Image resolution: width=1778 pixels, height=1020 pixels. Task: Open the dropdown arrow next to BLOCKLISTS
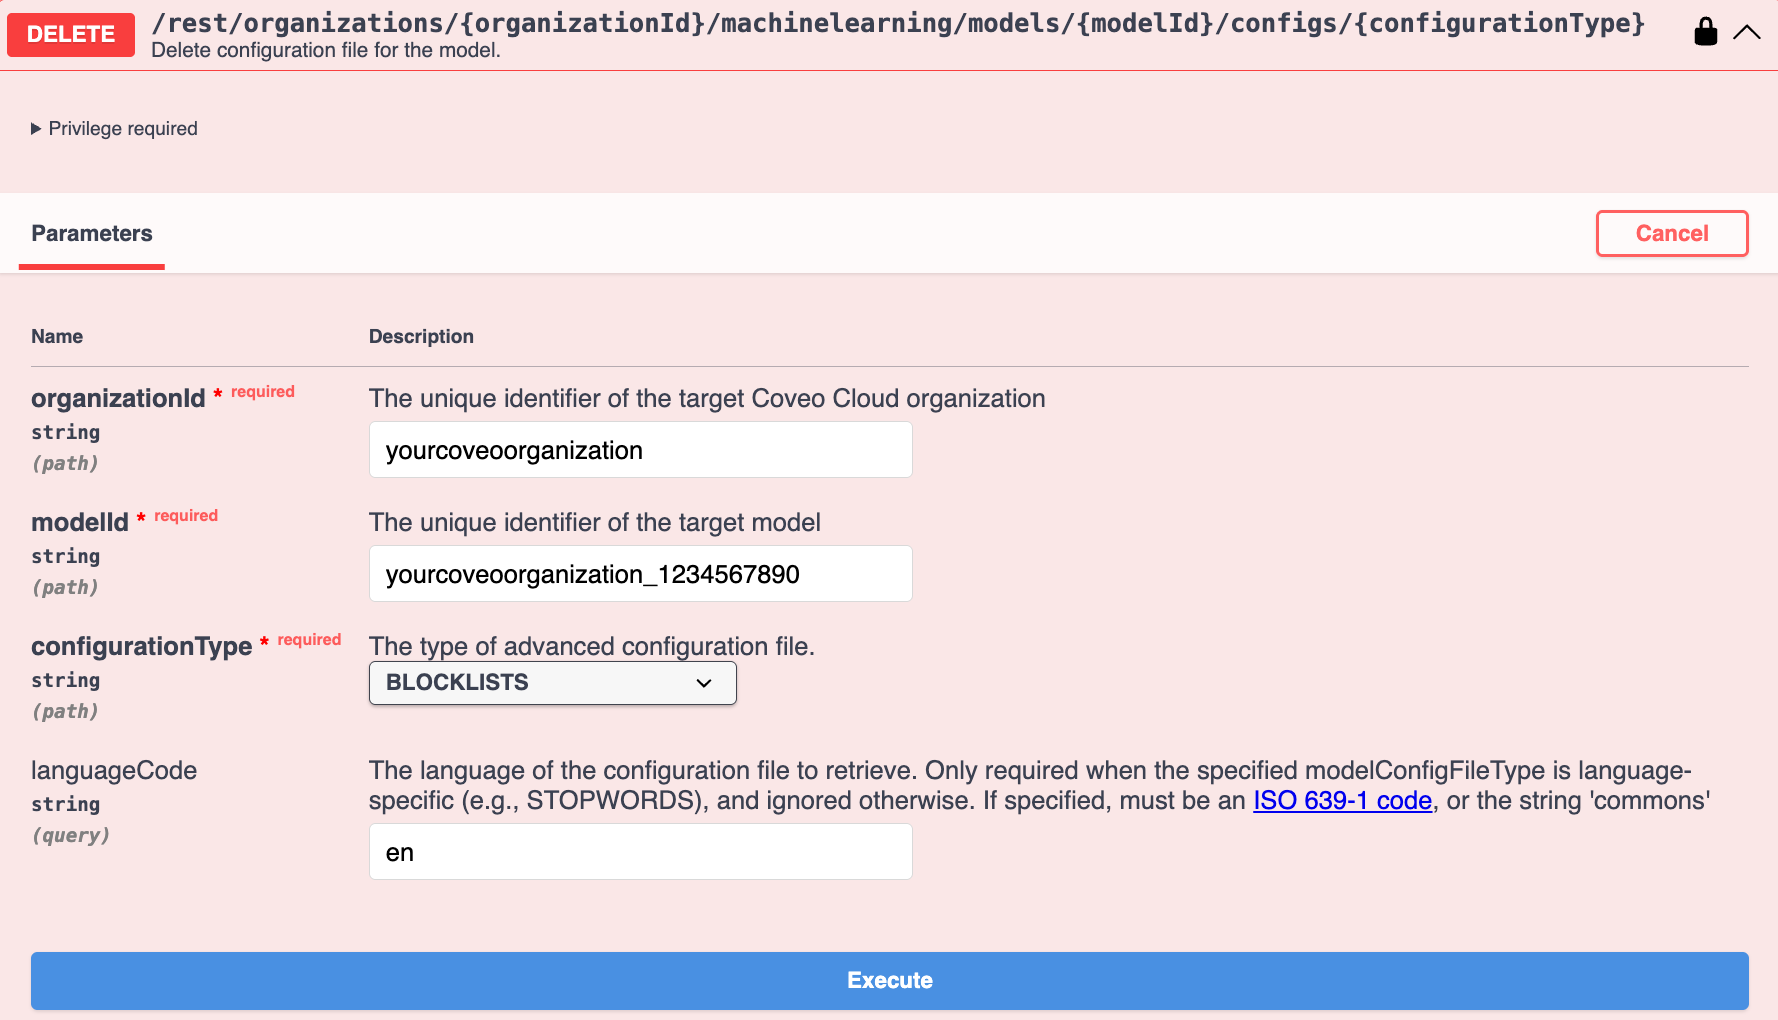point(704,683)
